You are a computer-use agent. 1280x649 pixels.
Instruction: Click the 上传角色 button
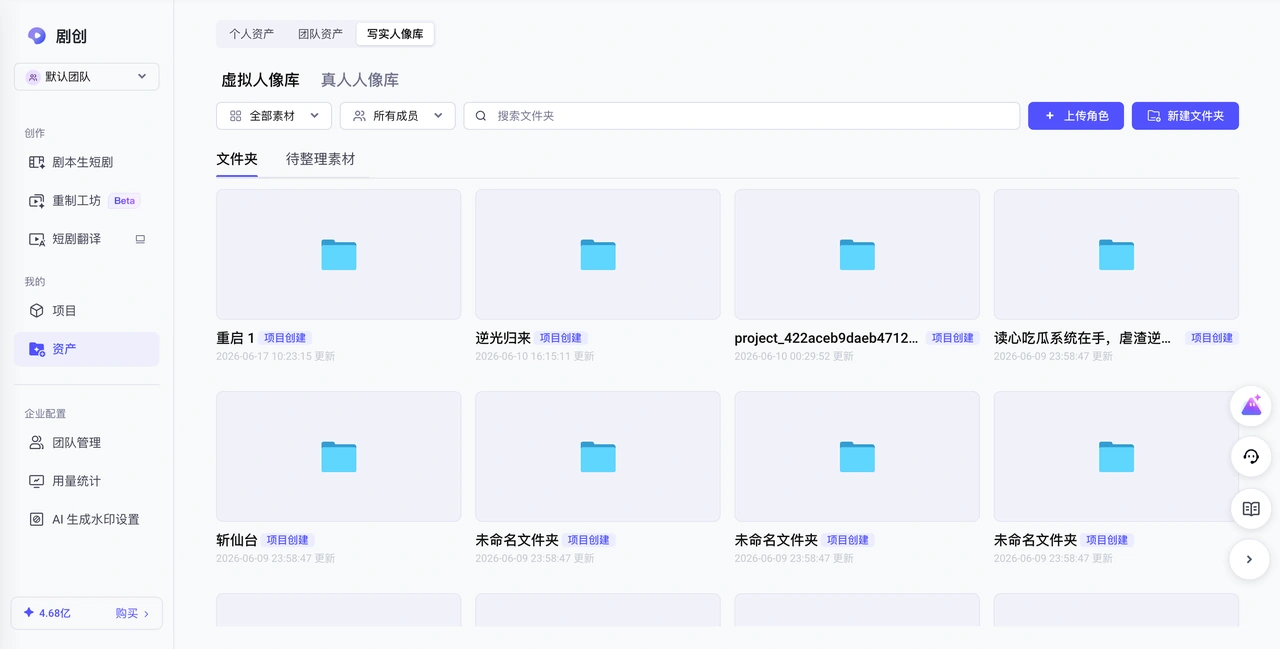point(1076,116)
